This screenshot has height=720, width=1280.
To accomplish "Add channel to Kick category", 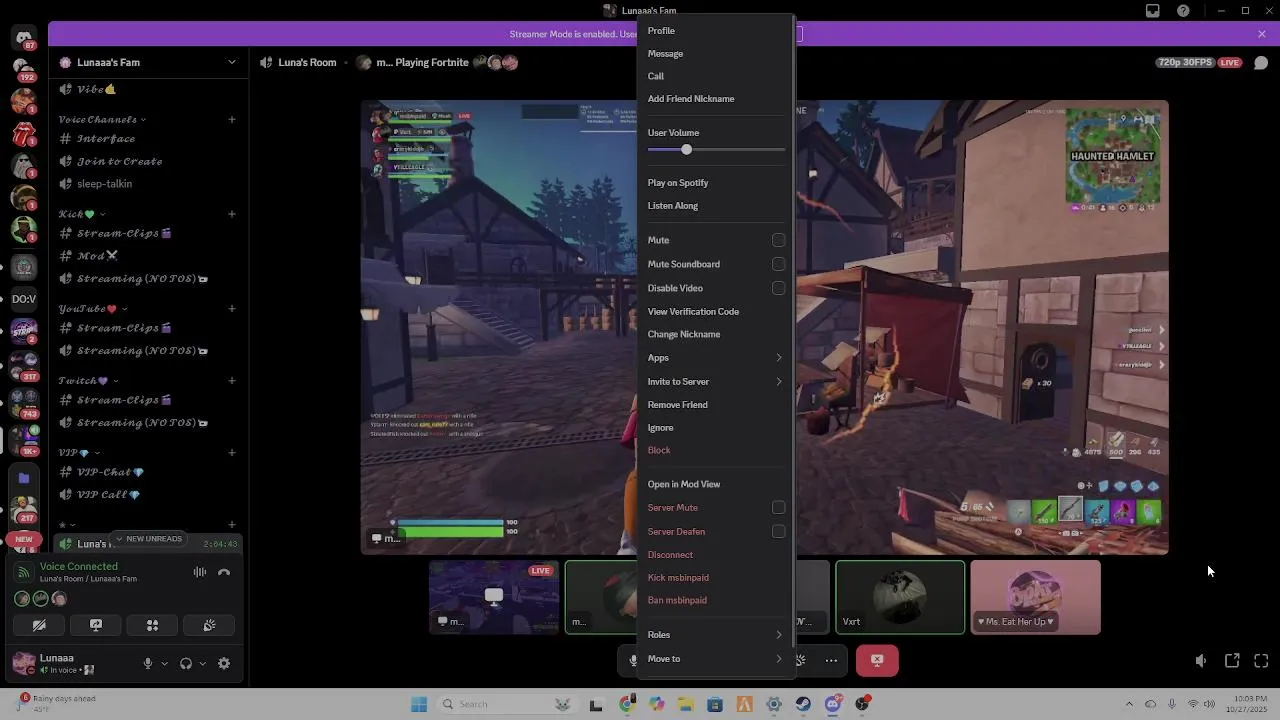I will point(232,214).
